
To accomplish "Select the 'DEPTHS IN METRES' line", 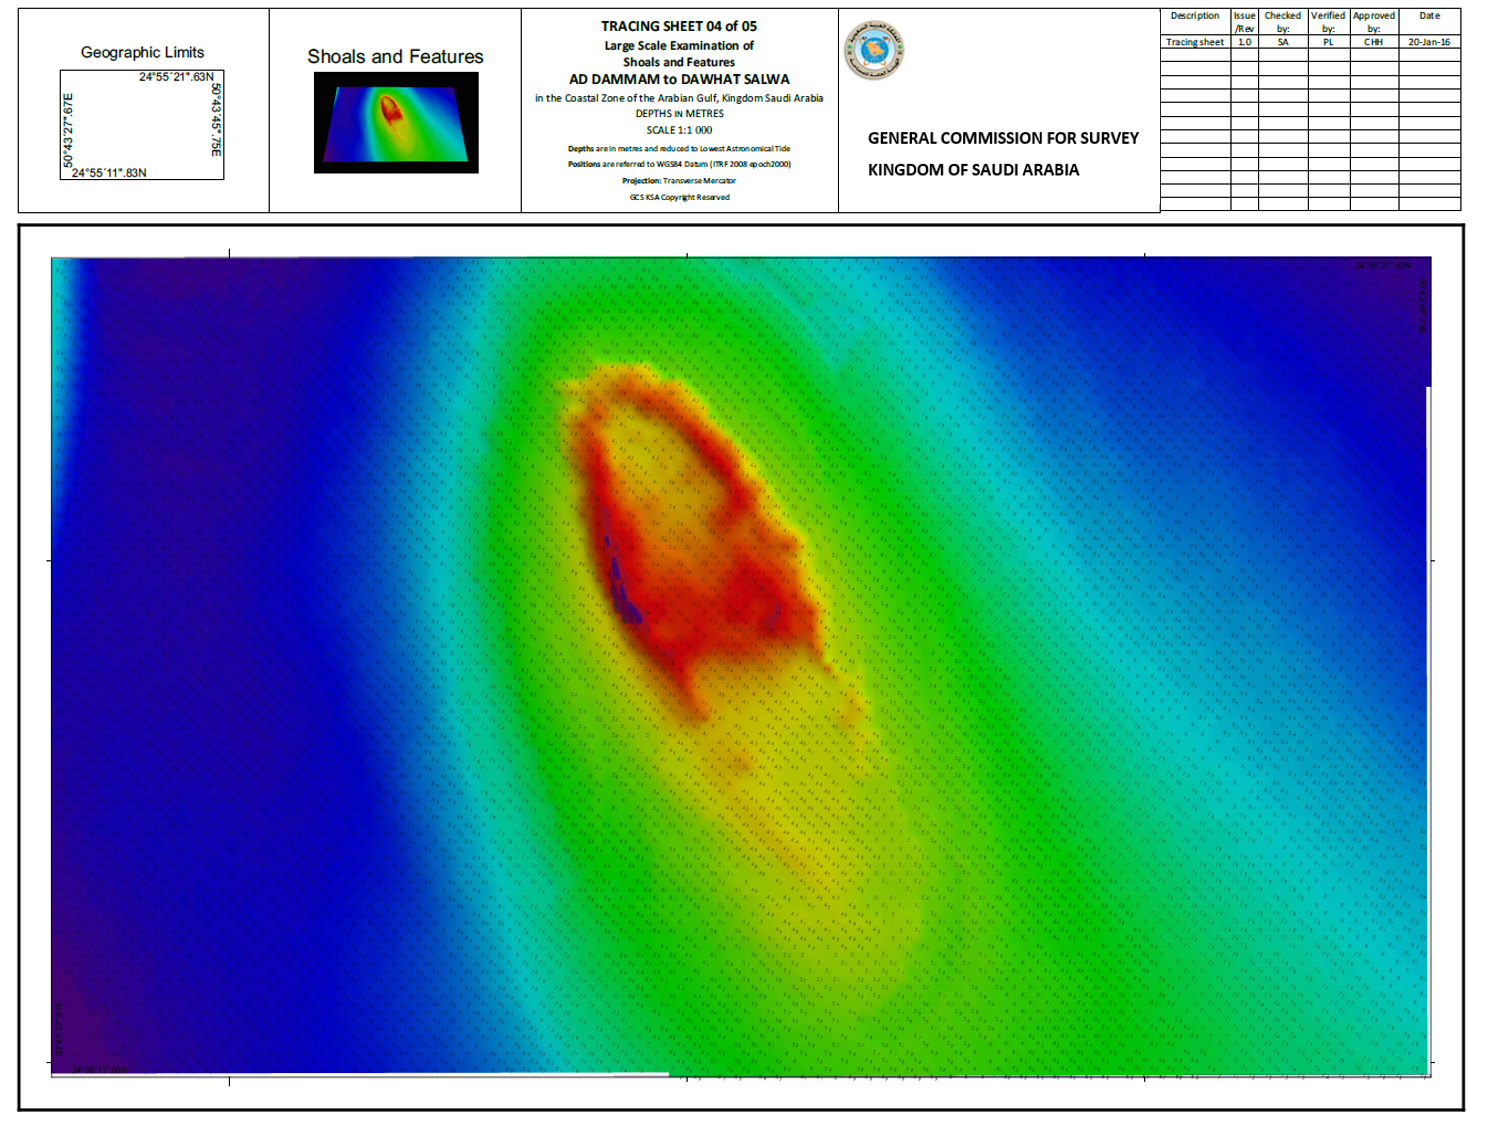I will (x=679, y=114).
